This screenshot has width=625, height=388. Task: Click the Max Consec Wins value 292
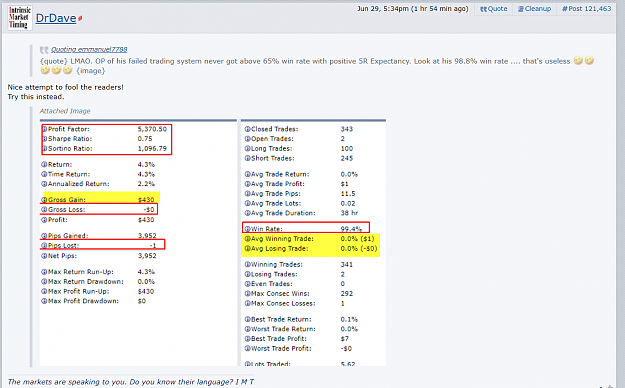pyautogui.click(x=347, y=293)
